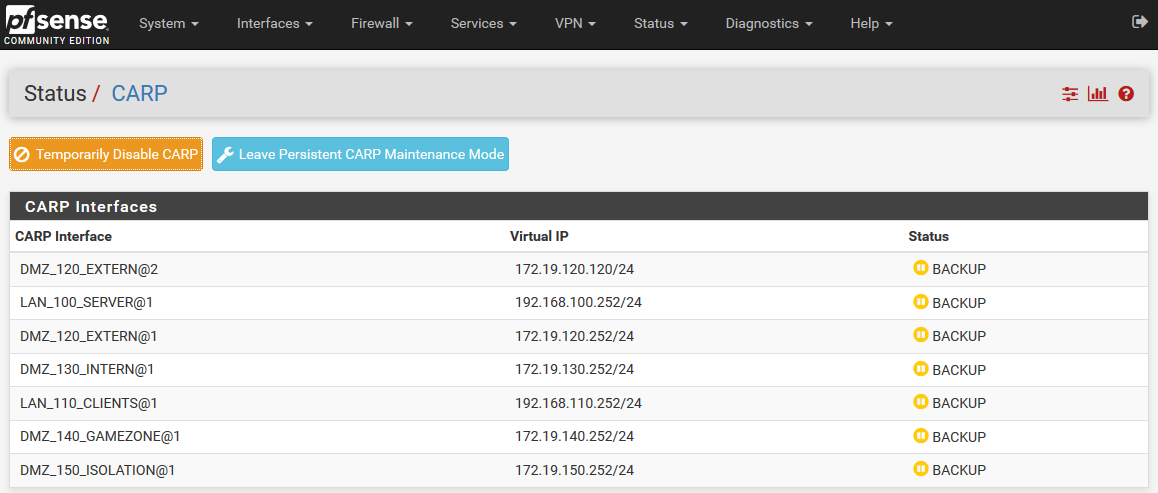Click virtual IP 192.168.100.252/24

tap(578, 303)
